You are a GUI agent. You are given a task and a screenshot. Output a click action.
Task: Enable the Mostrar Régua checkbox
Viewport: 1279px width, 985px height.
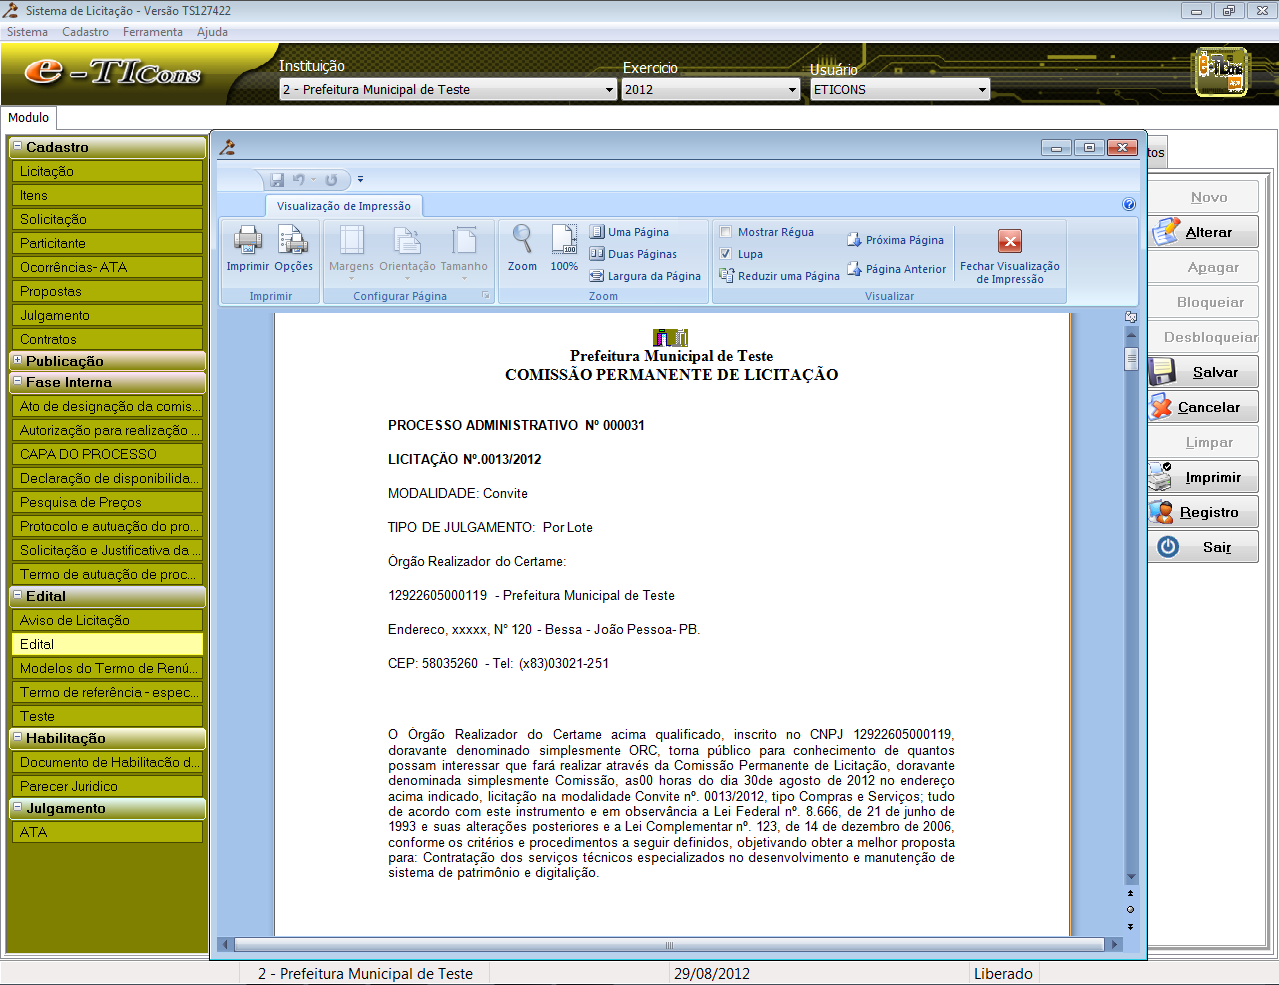(727, 232)
